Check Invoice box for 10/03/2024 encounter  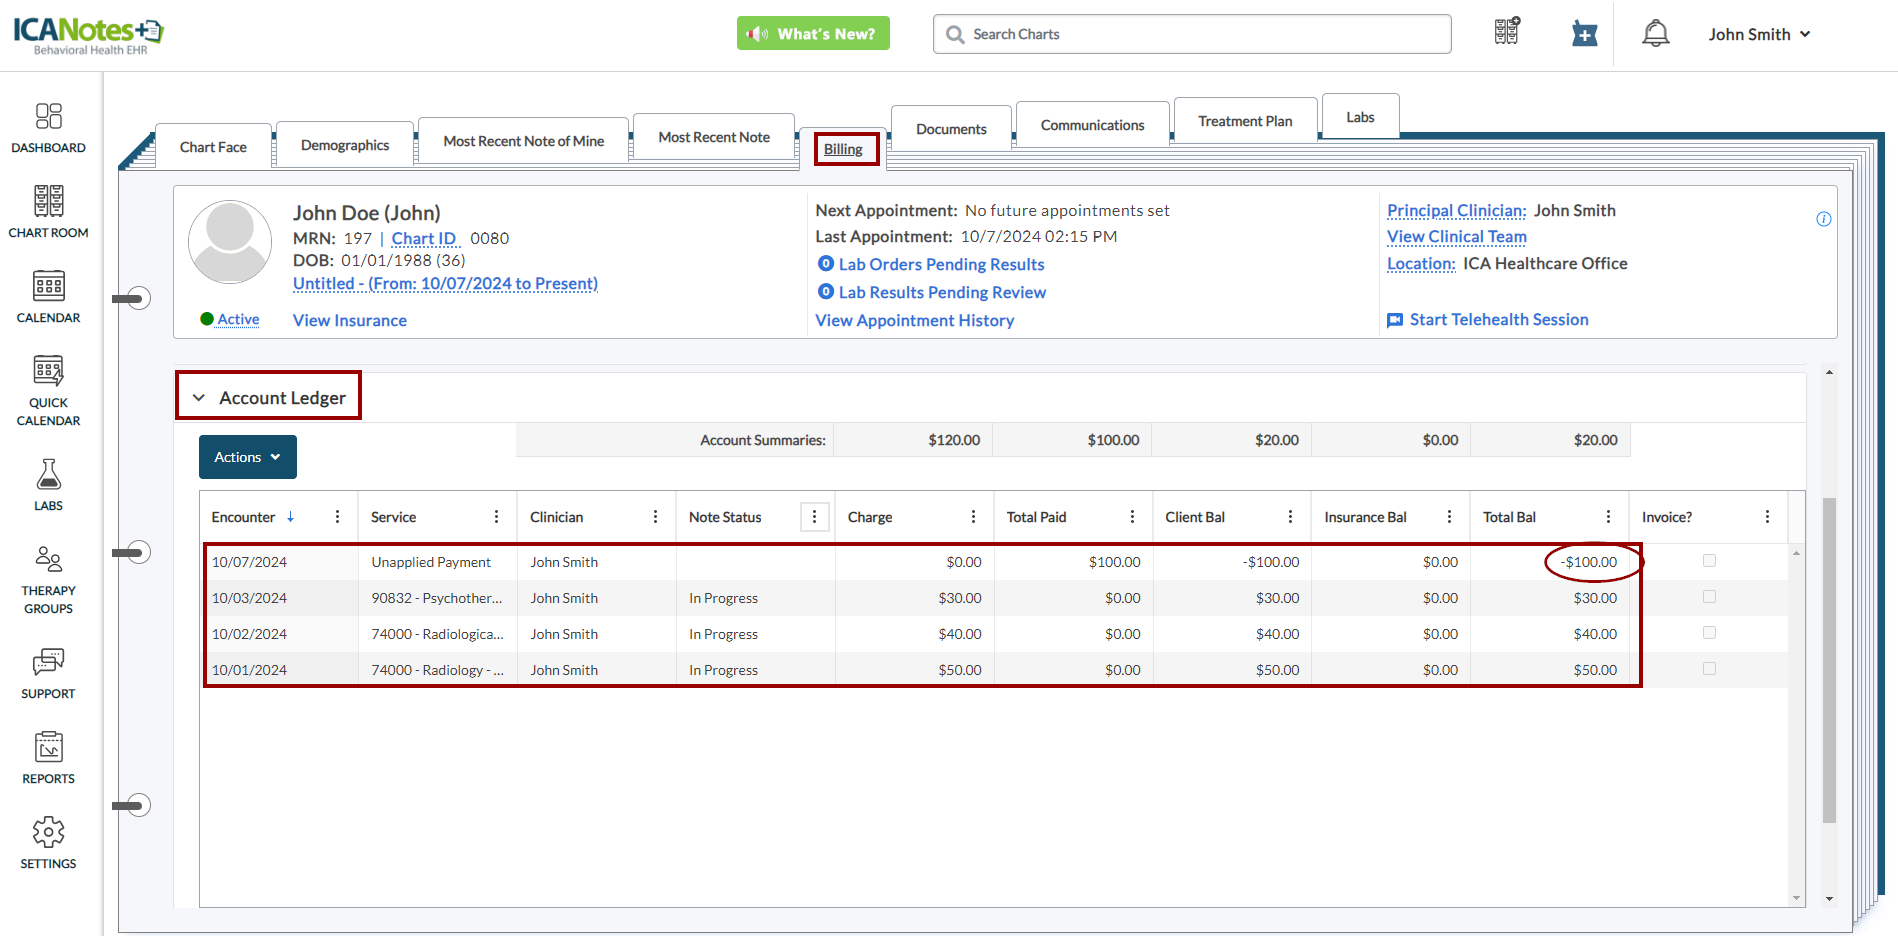(x=1709, y=597)
